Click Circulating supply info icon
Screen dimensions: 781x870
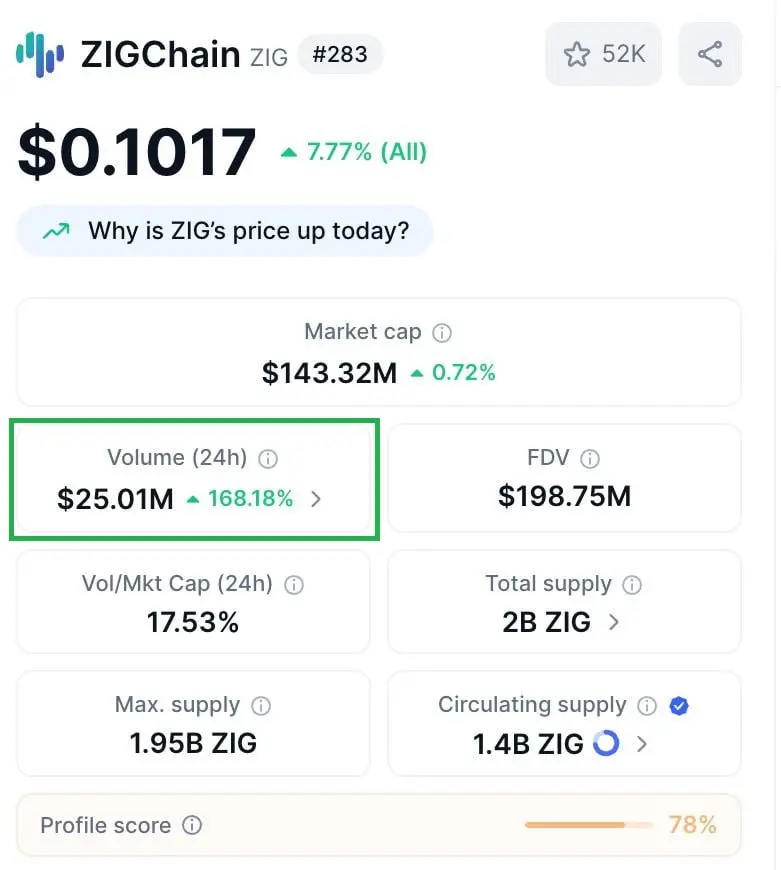coord(647,706)
